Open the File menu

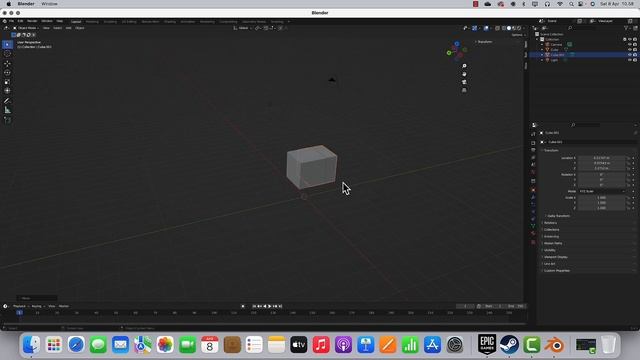coord(11,21)
